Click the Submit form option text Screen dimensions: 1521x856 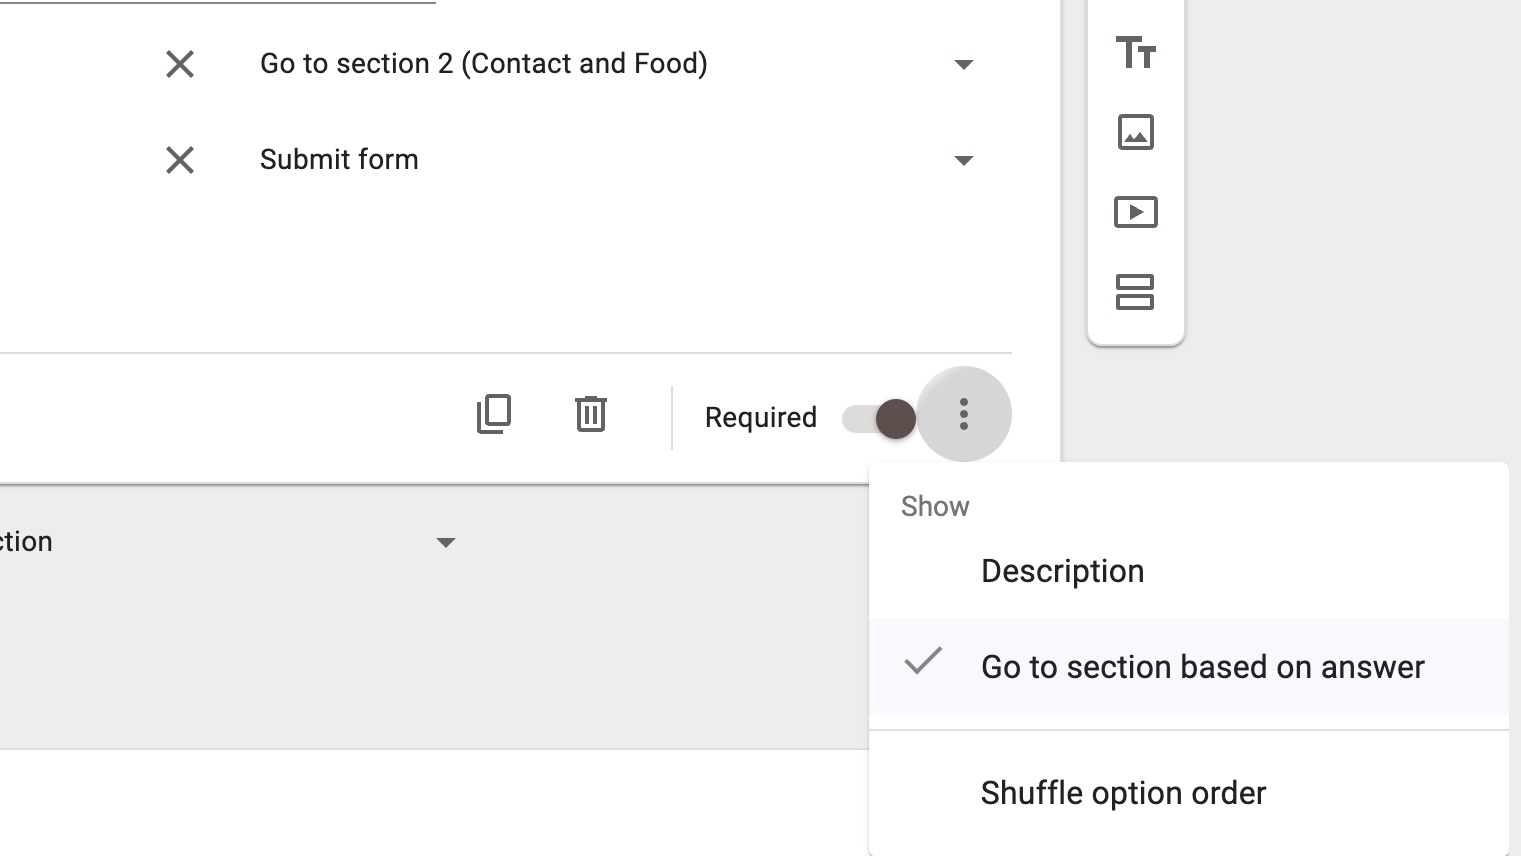339,160
